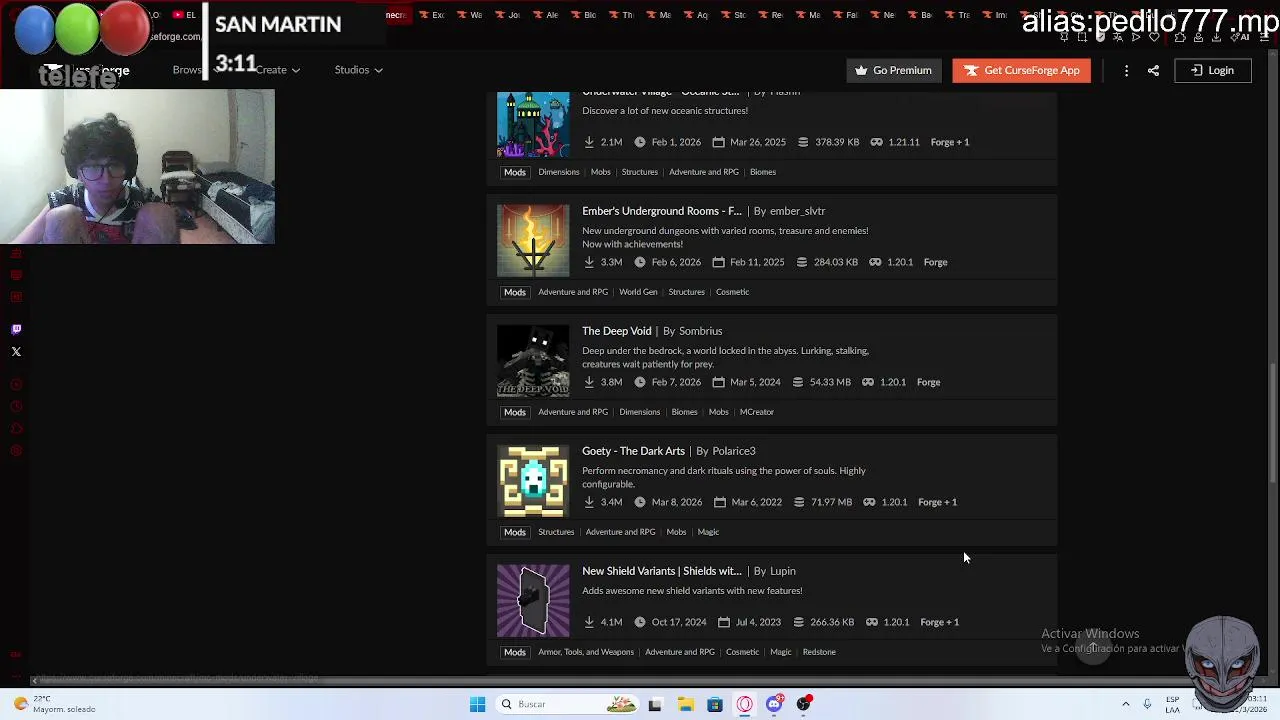This screenshot has height=720, width=1280.
Task: Switch to the YouTube 'EL' browser tab
Action: coord(185,15)
